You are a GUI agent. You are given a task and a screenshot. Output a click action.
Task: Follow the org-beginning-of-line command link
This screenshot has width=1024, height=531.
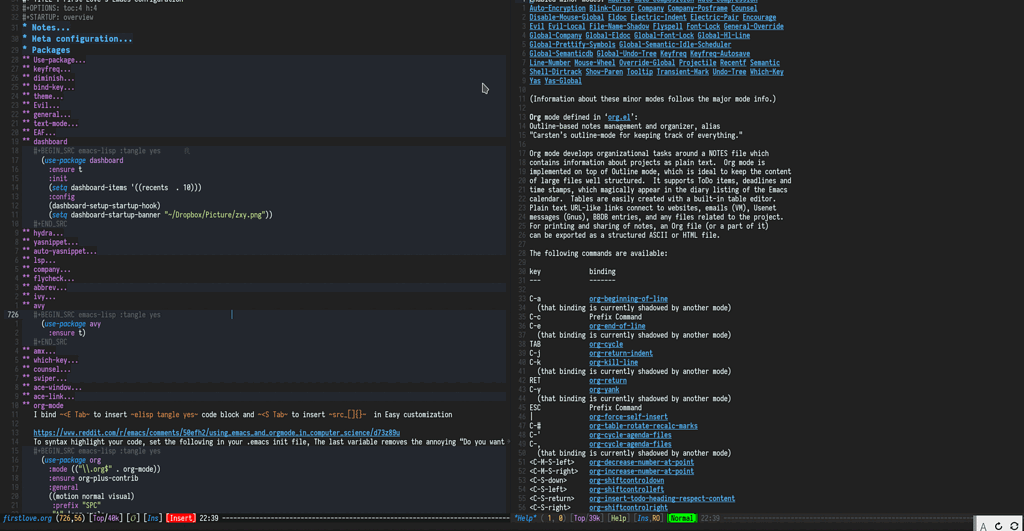628,299
